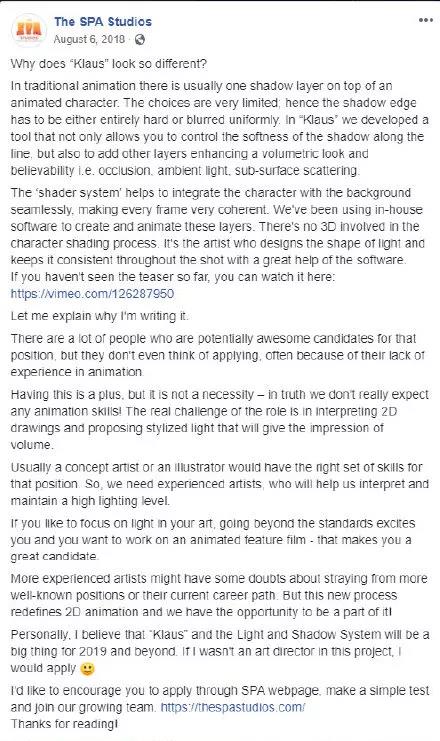
Task: Open the vimeo.com/126287950 teaser link
Action: click(x=92, y=293)
